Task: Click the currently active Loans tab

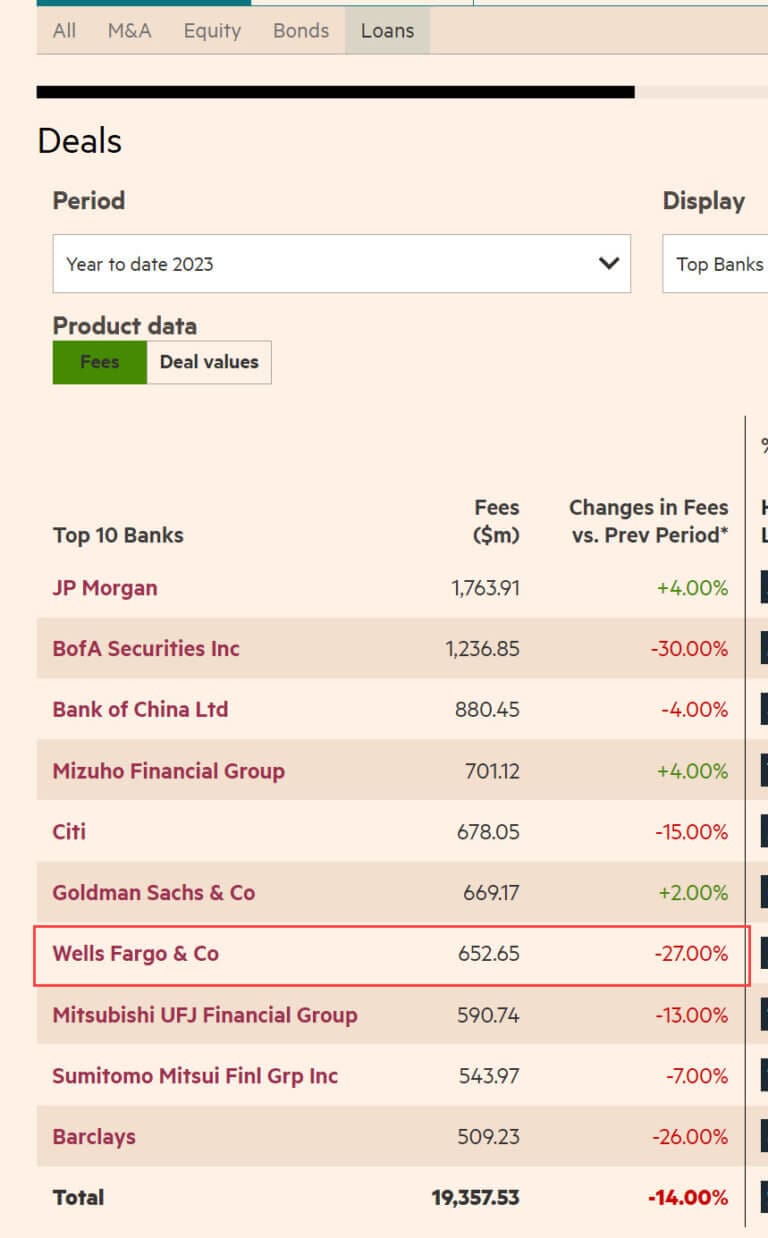Action: pyautogui.click(x=387, y=31)
